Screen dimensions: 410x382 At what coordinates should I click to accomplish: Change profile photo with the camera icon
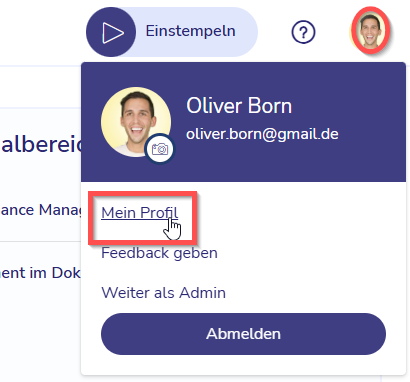click(x=160, y=149)
